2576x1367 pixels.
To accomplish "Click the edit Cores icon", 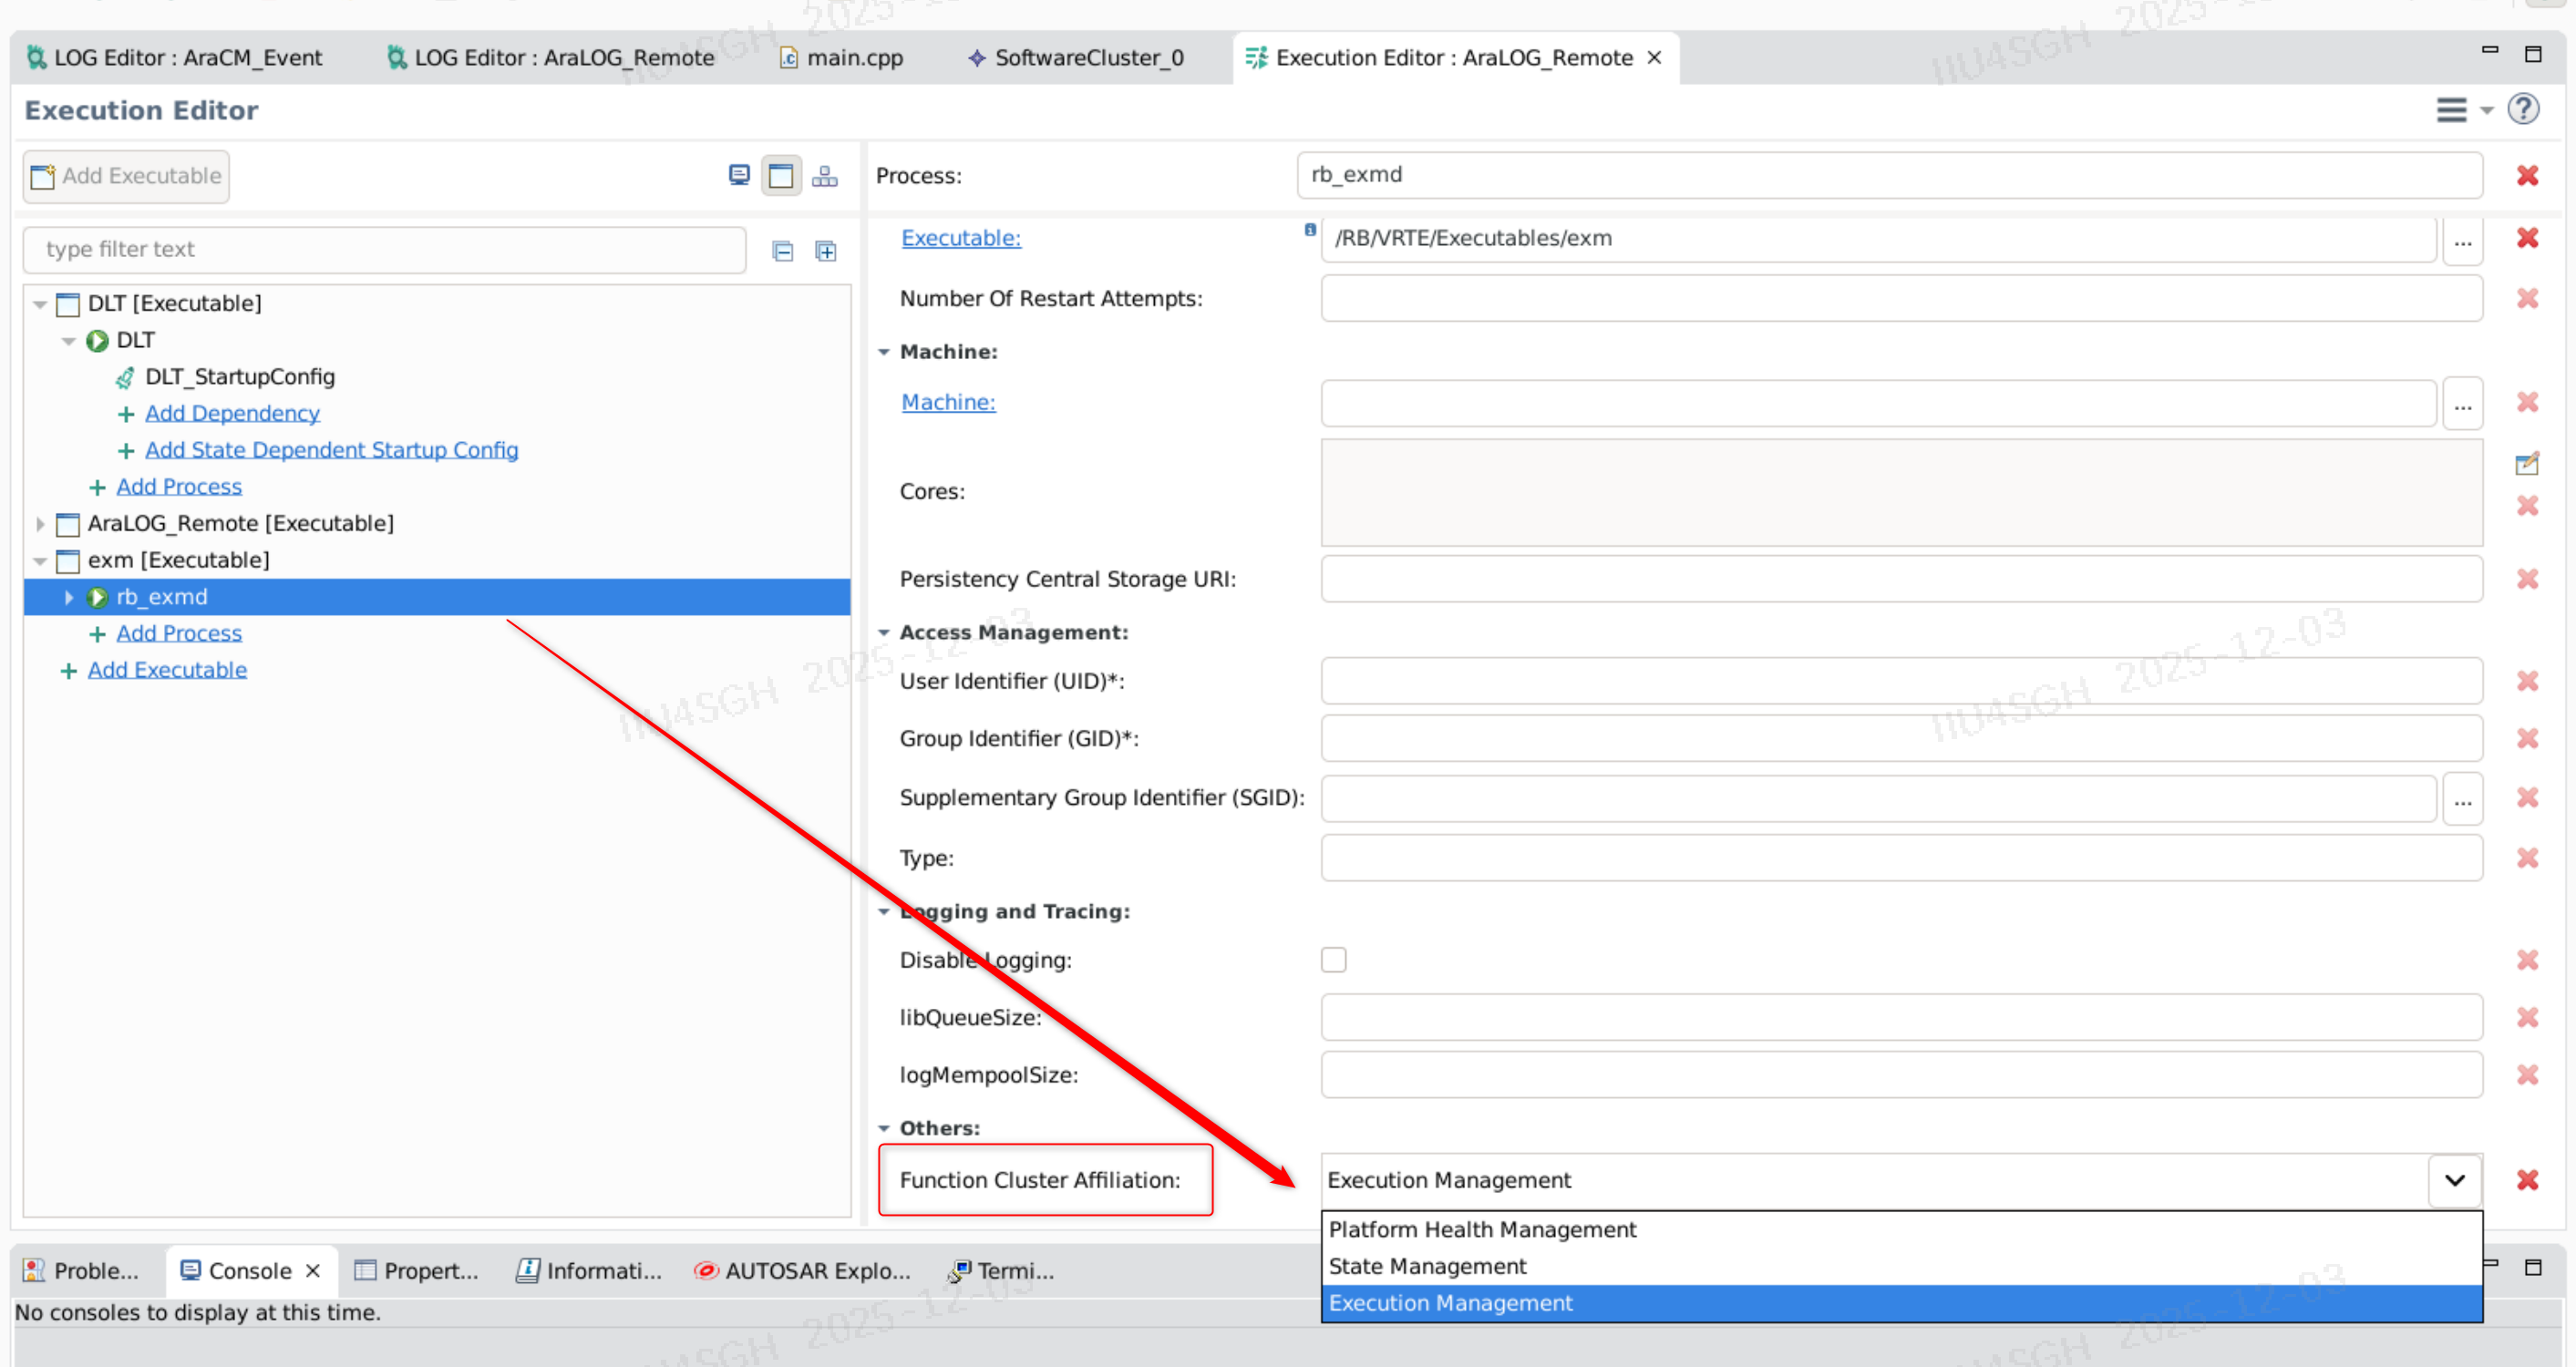I will coord(2526,463).
